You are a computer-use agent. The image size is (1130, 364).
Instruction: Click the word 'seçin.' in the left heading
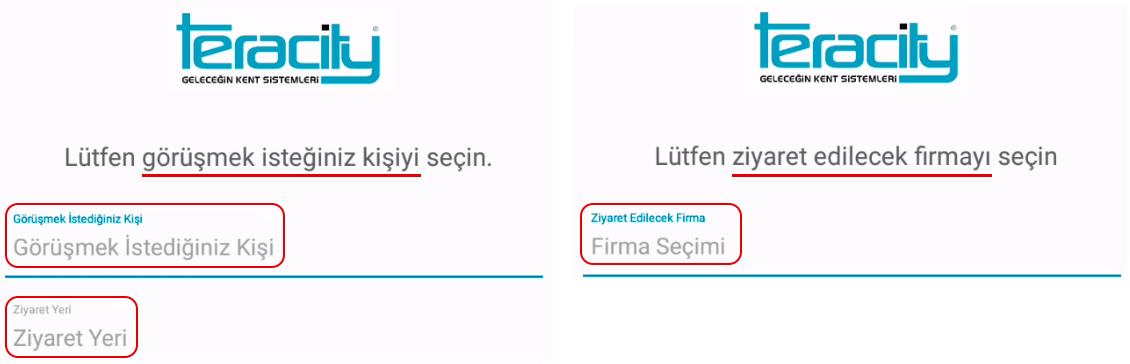(x=460, y=159)
